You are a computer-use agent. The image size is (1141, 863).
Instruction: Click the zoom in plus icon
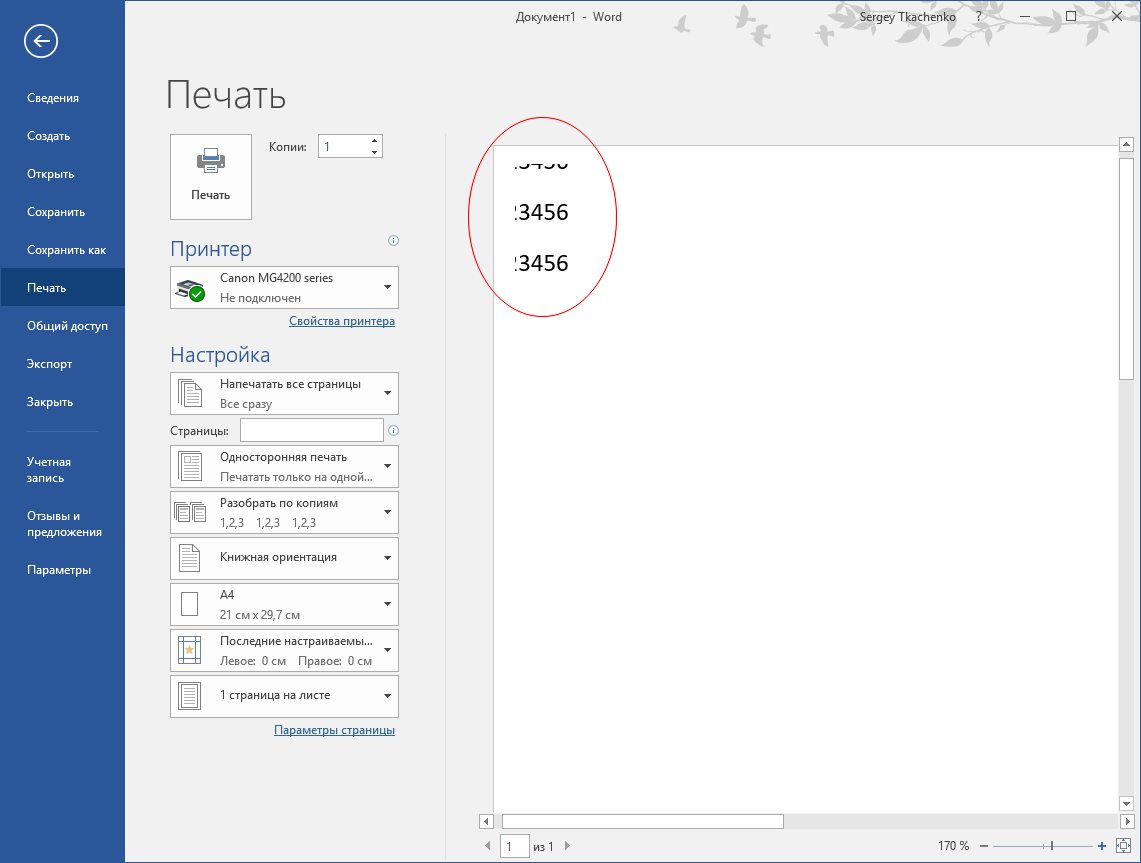coord(1102,846)
